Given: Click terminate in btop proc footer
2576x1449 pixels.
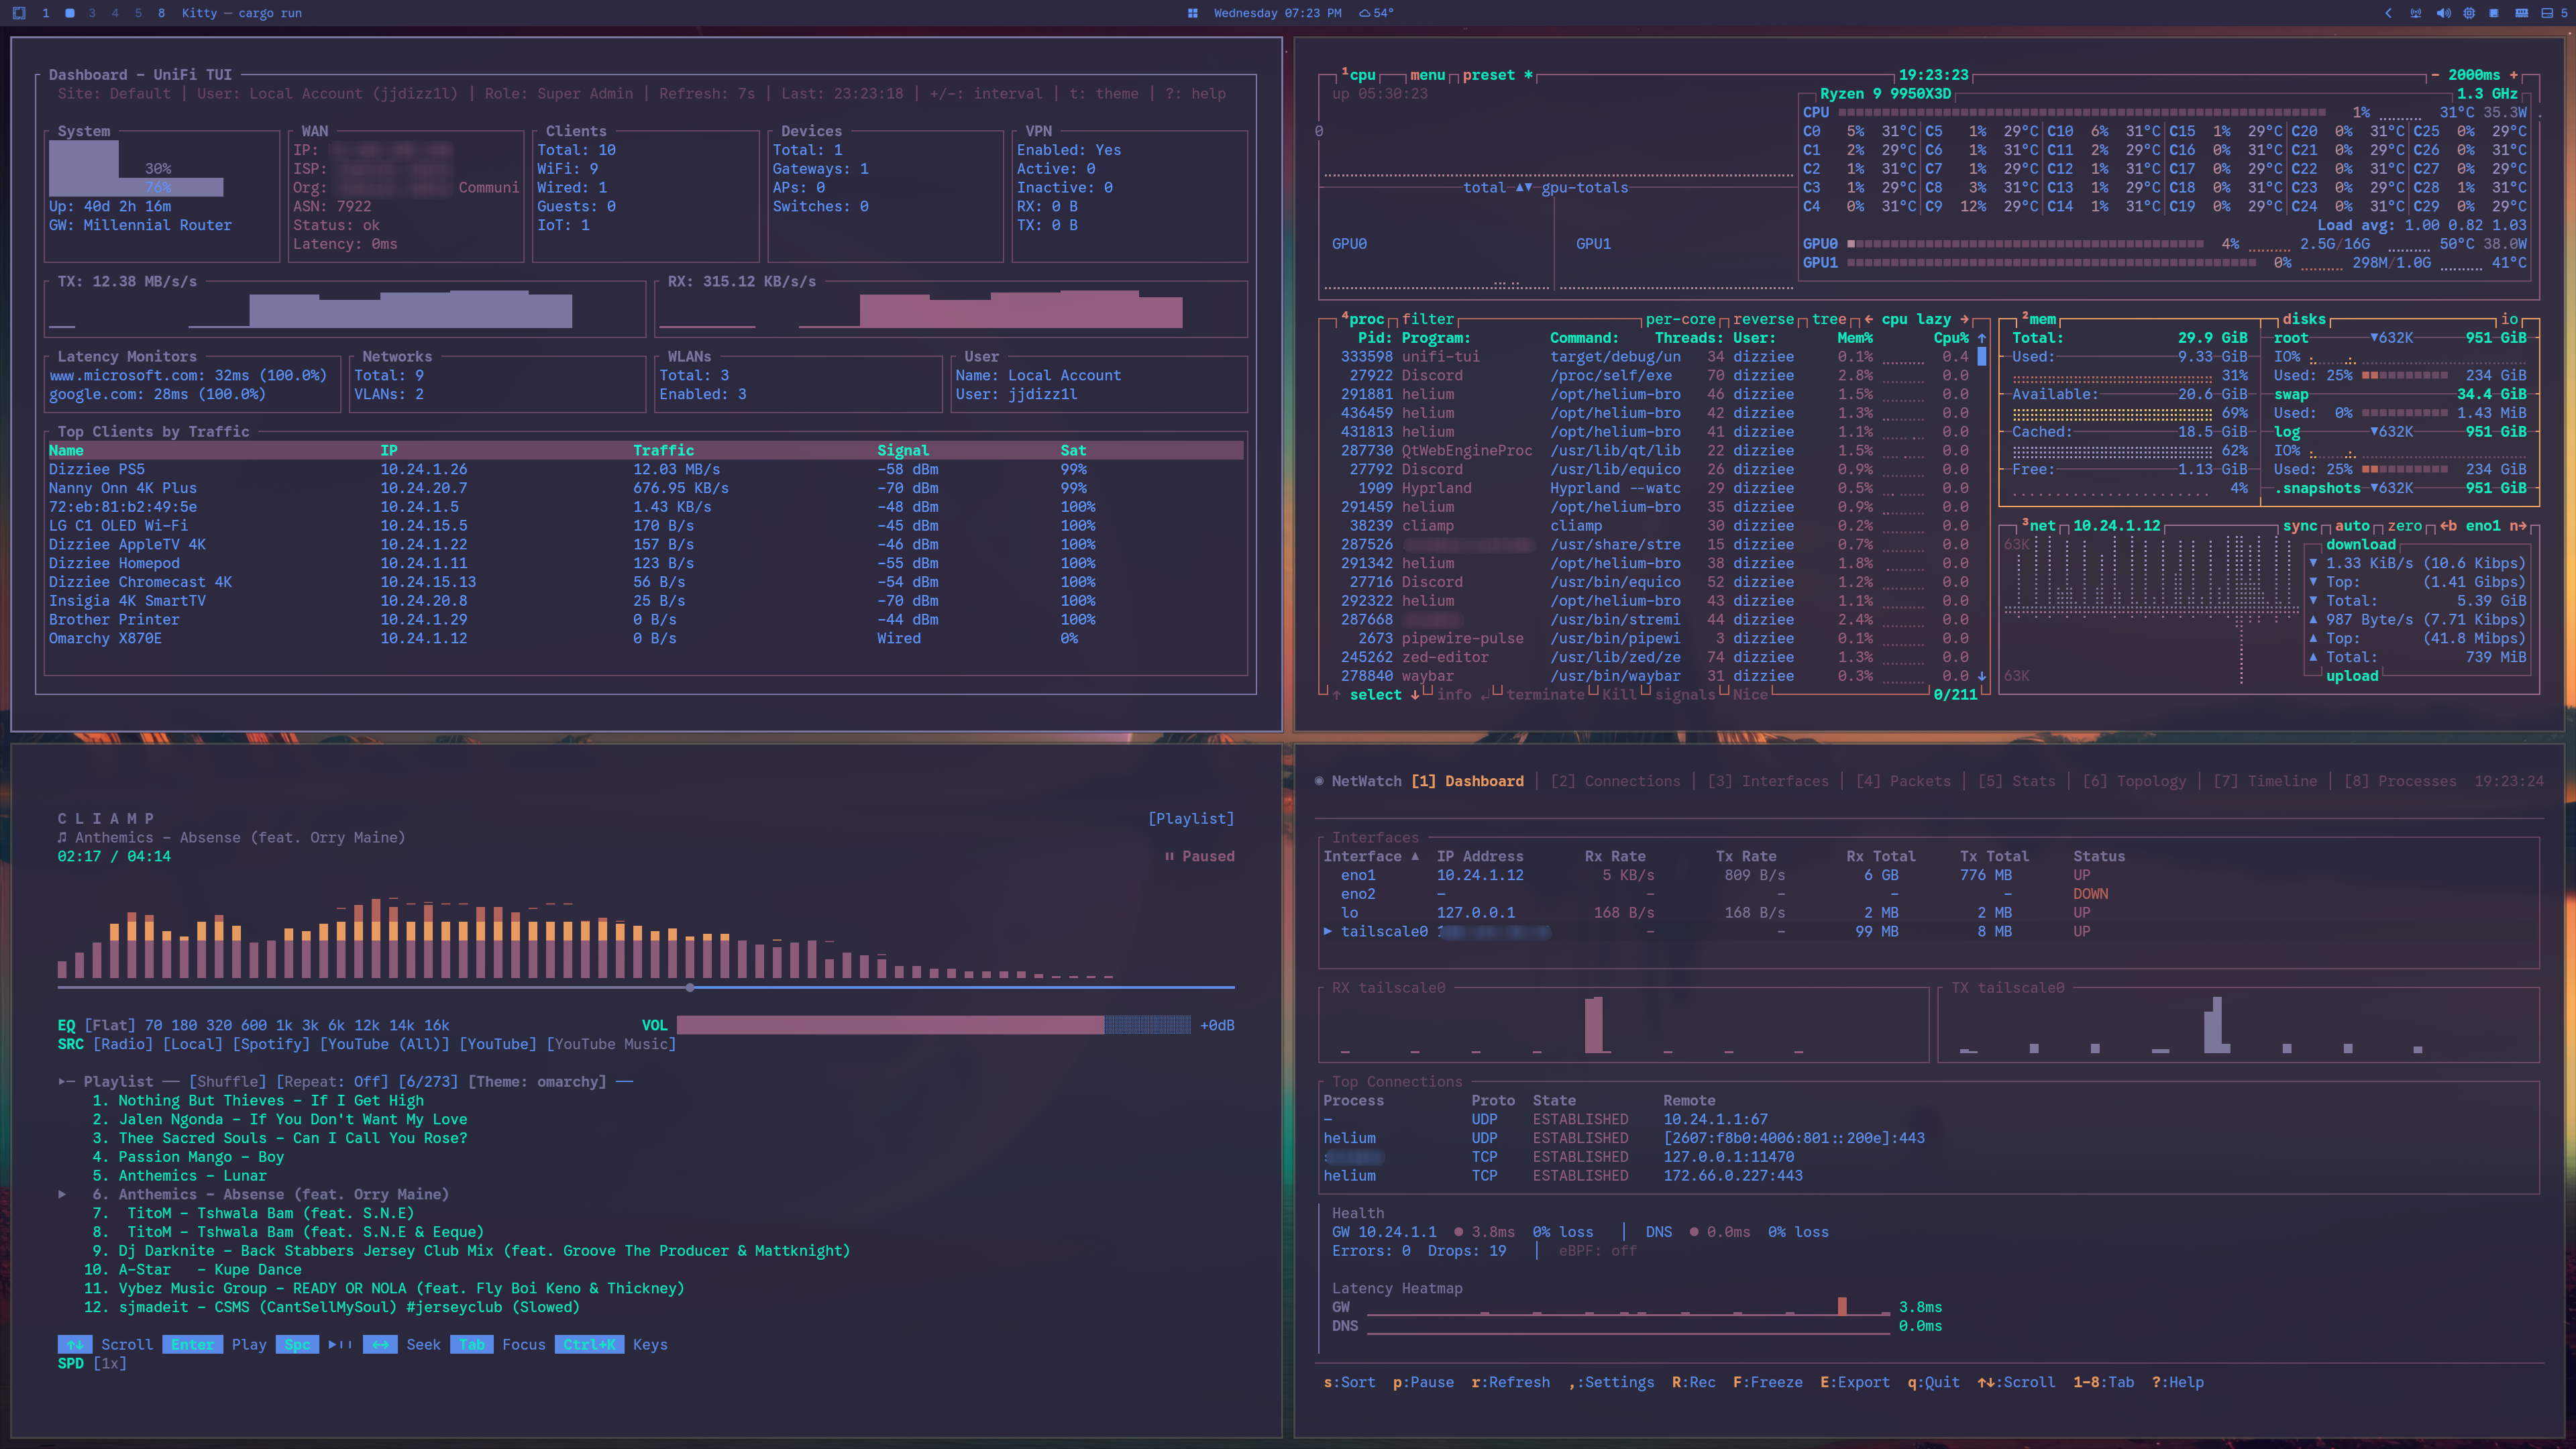Looking at the screenshot, I should point(1545,694).
